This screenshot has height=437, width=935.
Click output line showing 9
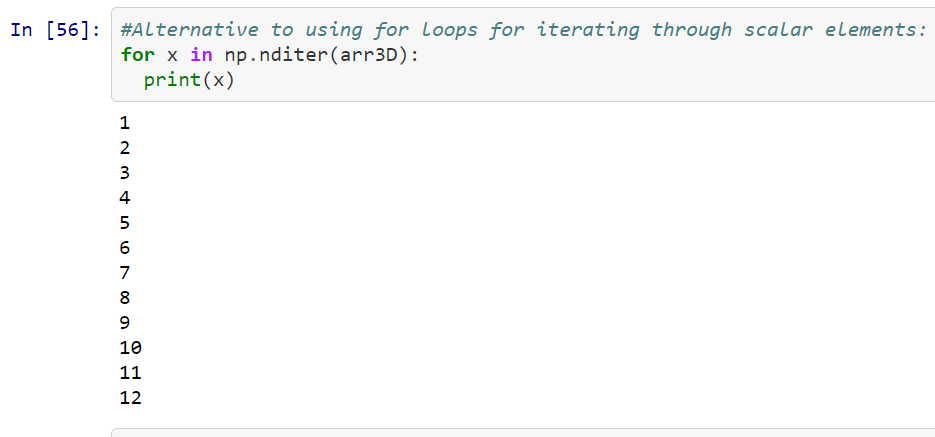[125, 323]
